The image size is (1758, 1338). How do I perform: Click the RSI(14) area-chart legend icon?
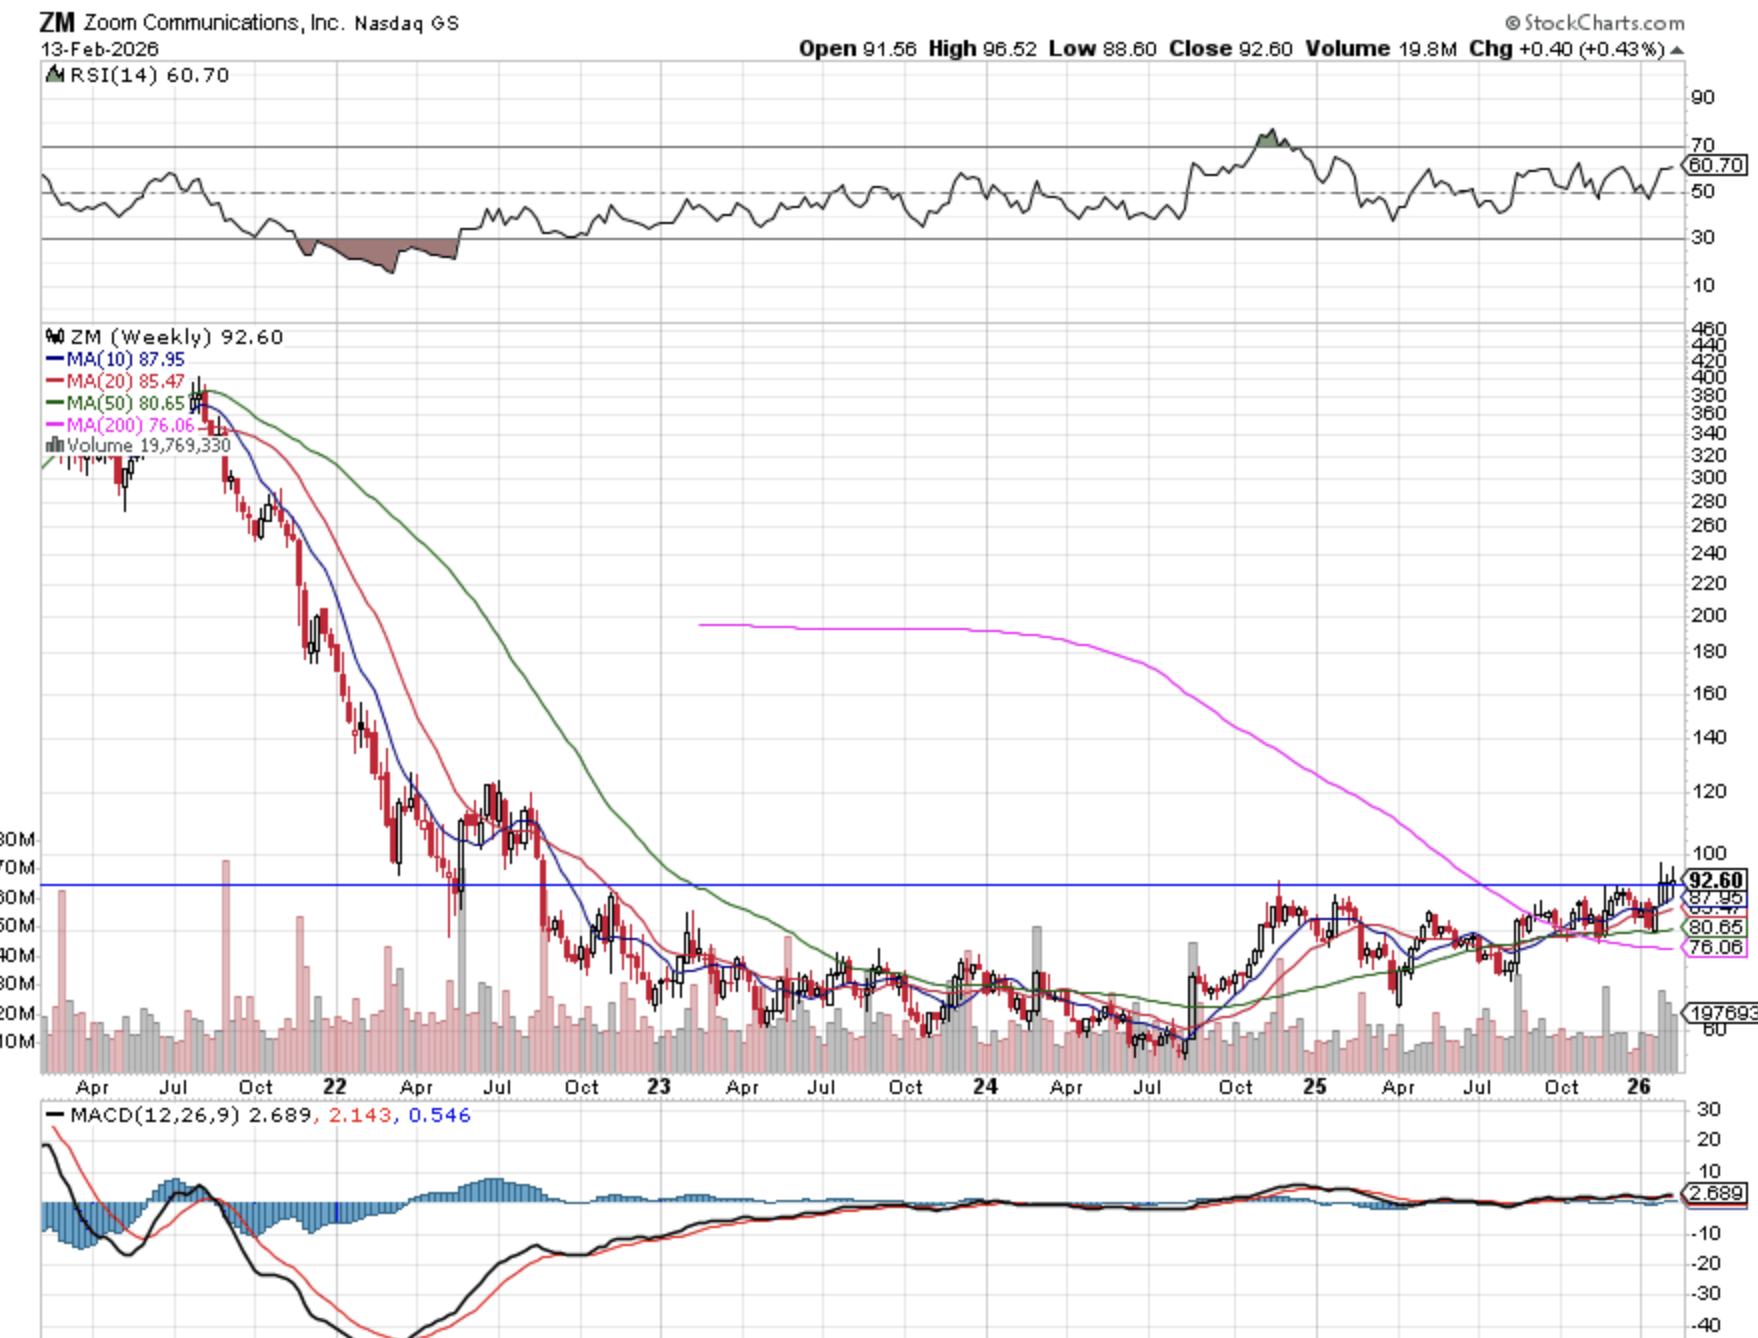pyautogui.click(x=54, y=75)
